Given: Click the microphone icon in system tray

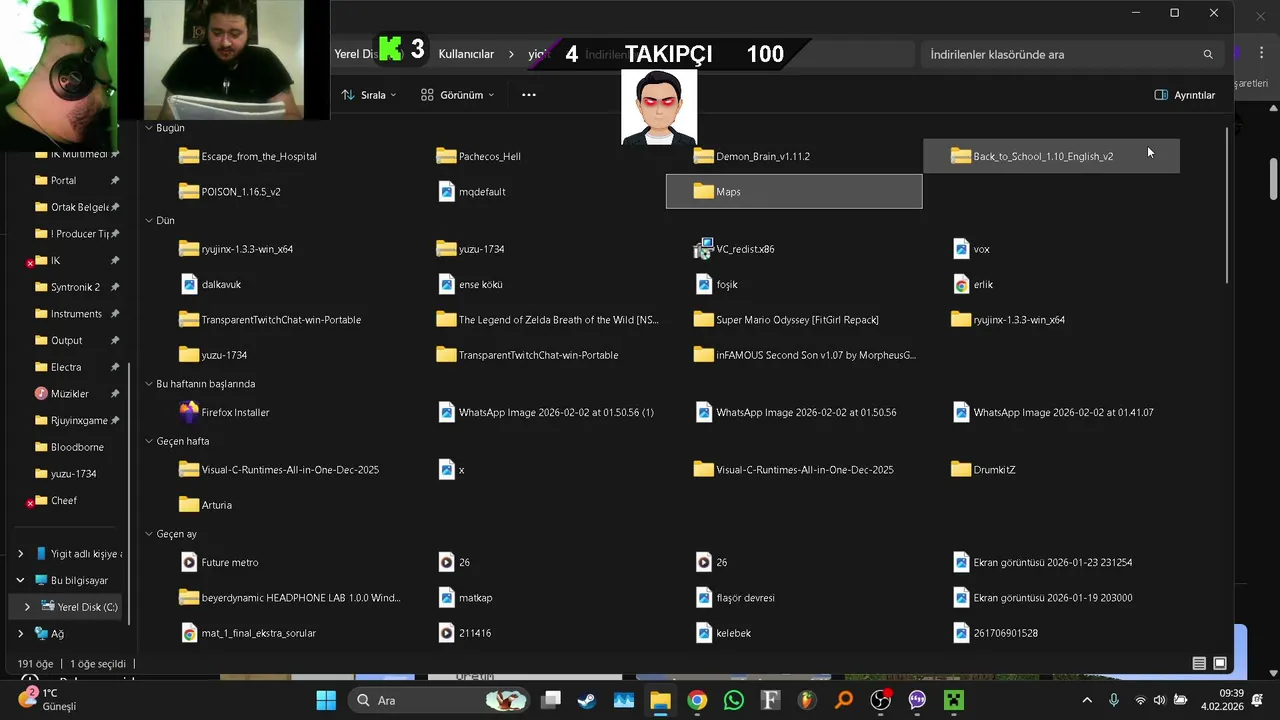Looking at the screenshot, I should coord(1114,700).
